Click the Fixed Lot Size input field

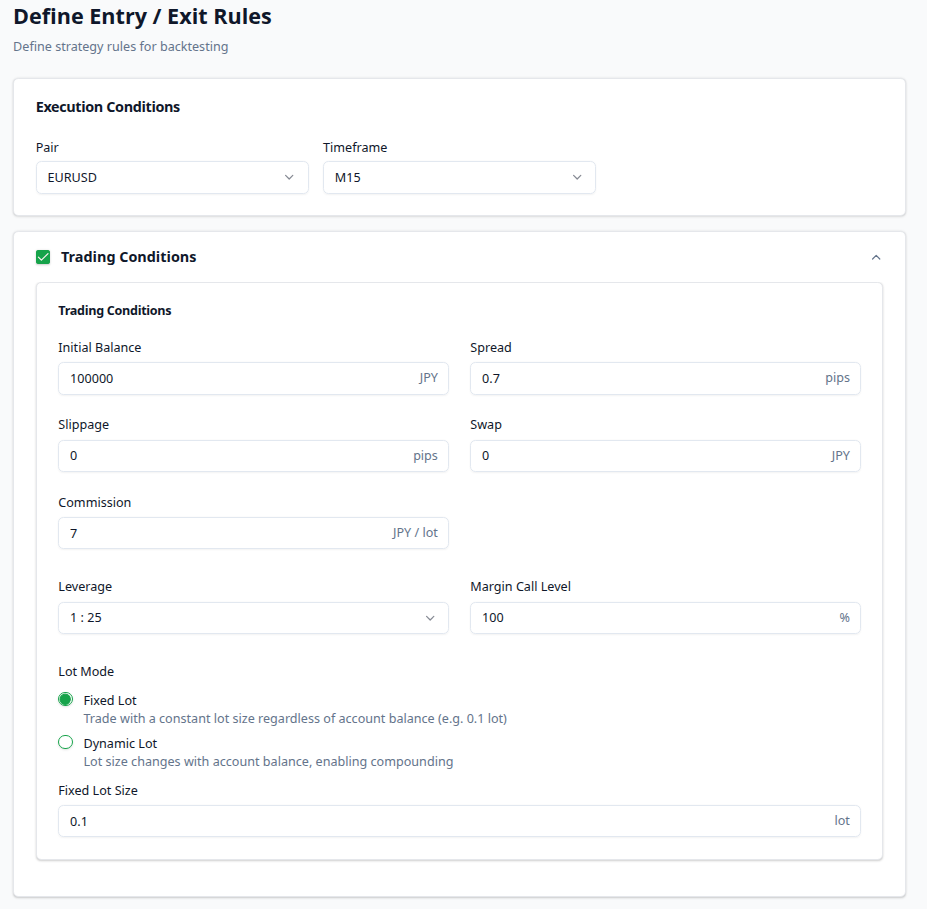click(x=445, y=821)
